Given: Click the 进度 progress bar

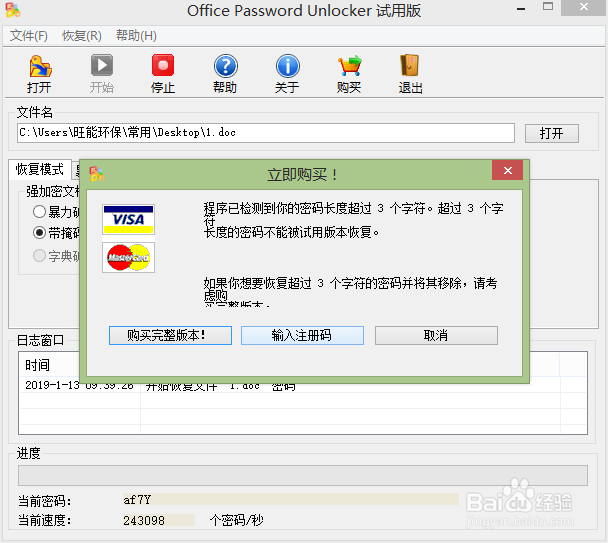Looking at the screenshot, I should coord(303,476).
